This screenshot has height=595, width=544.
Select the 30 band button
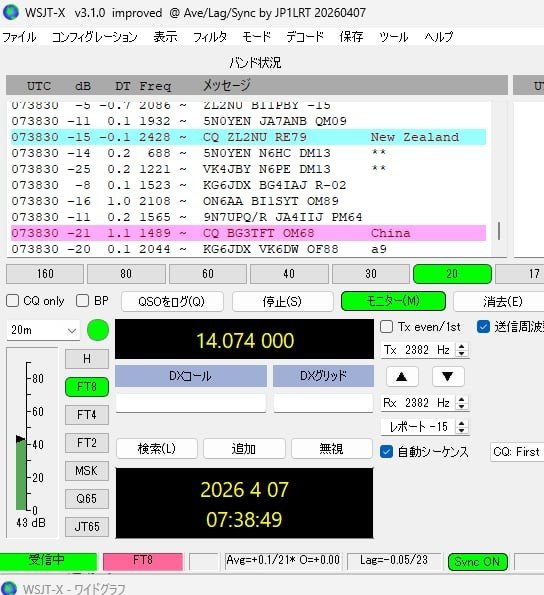pos(371,274)
